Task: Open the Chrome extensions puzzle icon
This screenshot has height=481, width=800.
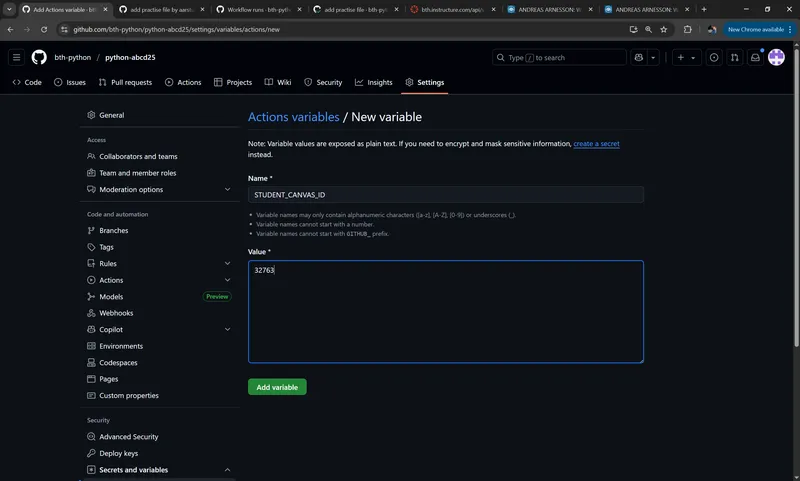Action: click(x=686, y=30)
